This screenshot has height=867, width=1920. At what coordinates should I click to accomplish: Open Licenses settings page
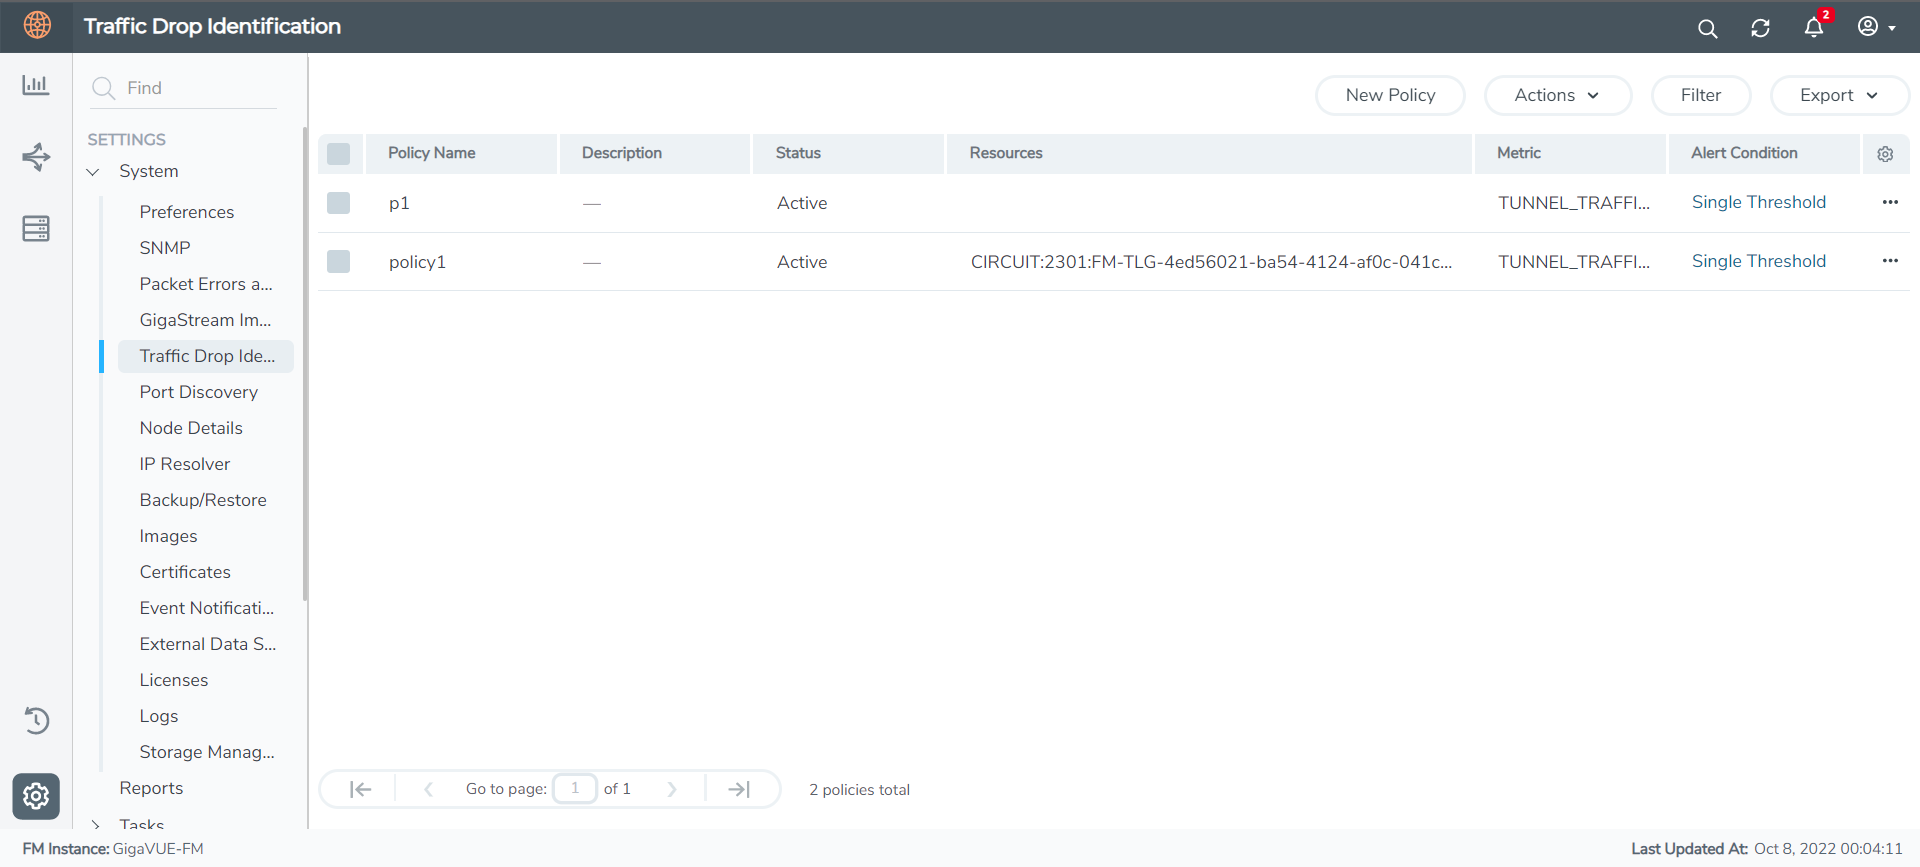tap(174, 680)
